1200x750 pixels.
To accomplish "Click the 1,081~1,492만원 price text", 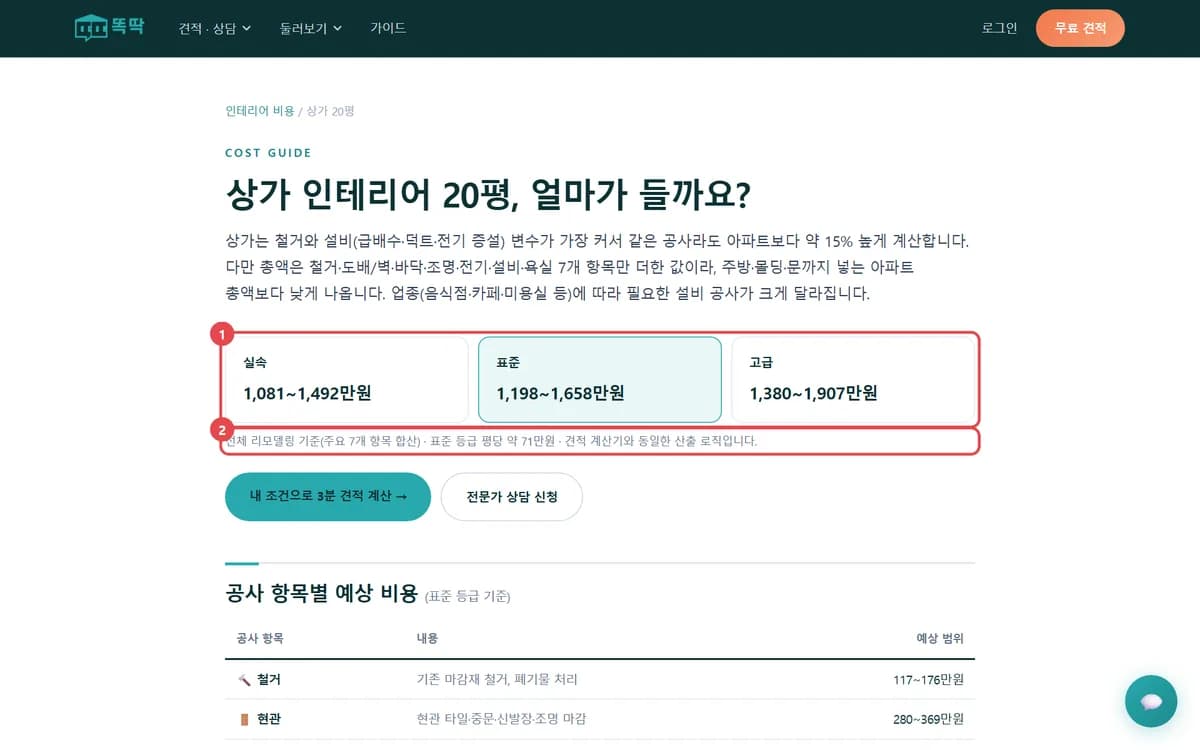I will (307, 393).
